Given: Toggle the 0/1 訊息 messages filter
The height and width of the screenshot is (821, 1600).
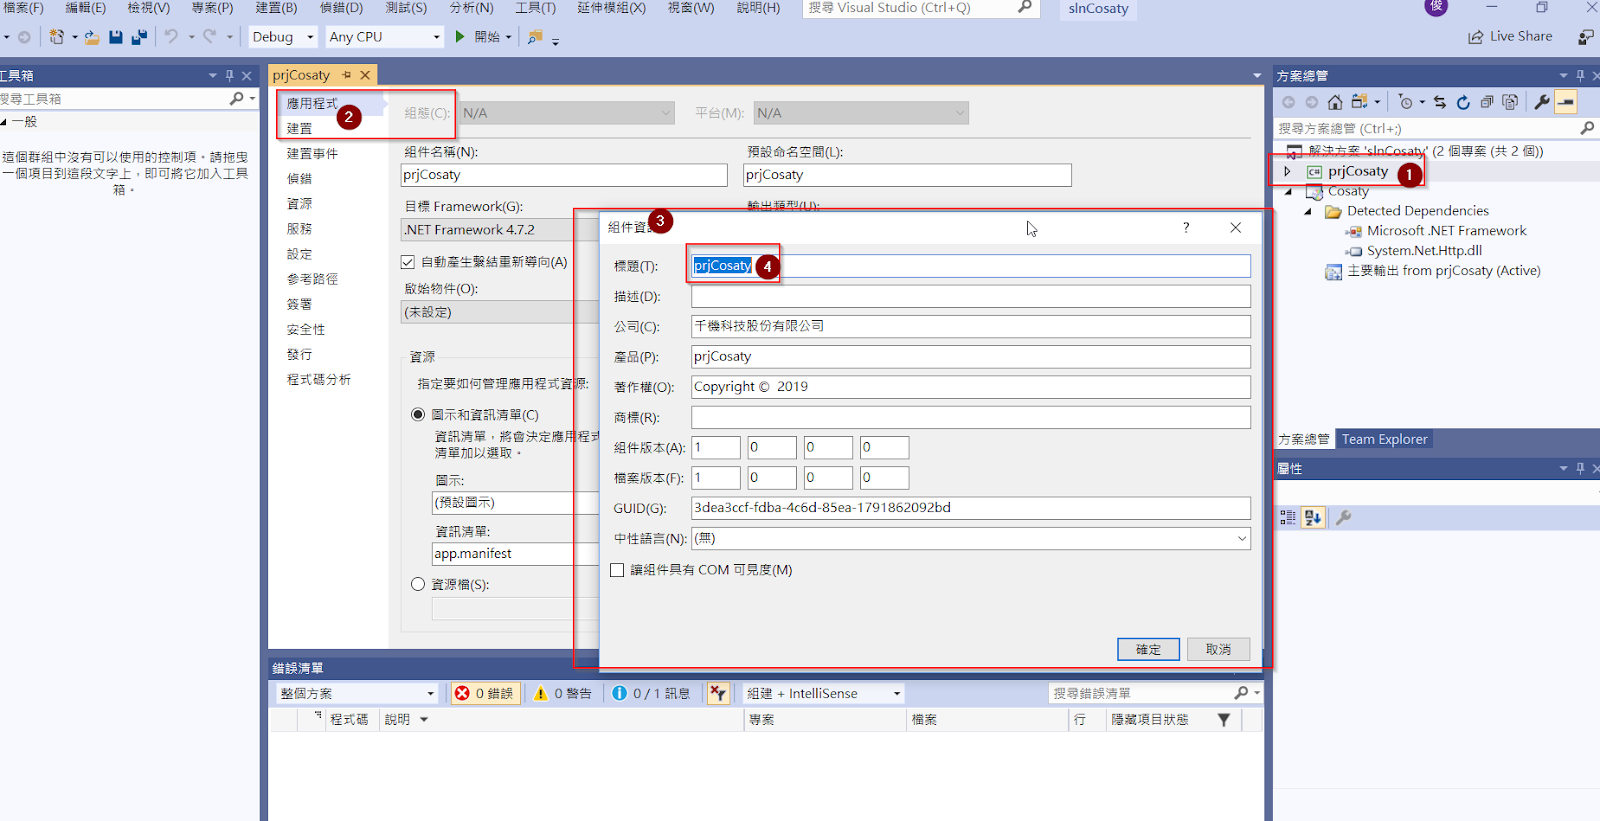Looking at the screenshot, I should 652,693.
